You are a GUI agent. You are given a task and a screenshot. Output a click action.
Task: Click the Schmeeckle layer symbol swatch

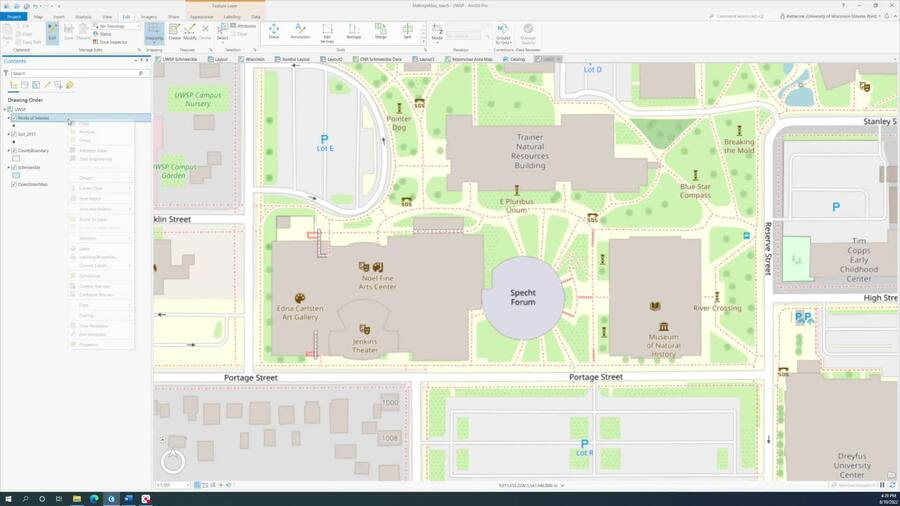(16, 176)
